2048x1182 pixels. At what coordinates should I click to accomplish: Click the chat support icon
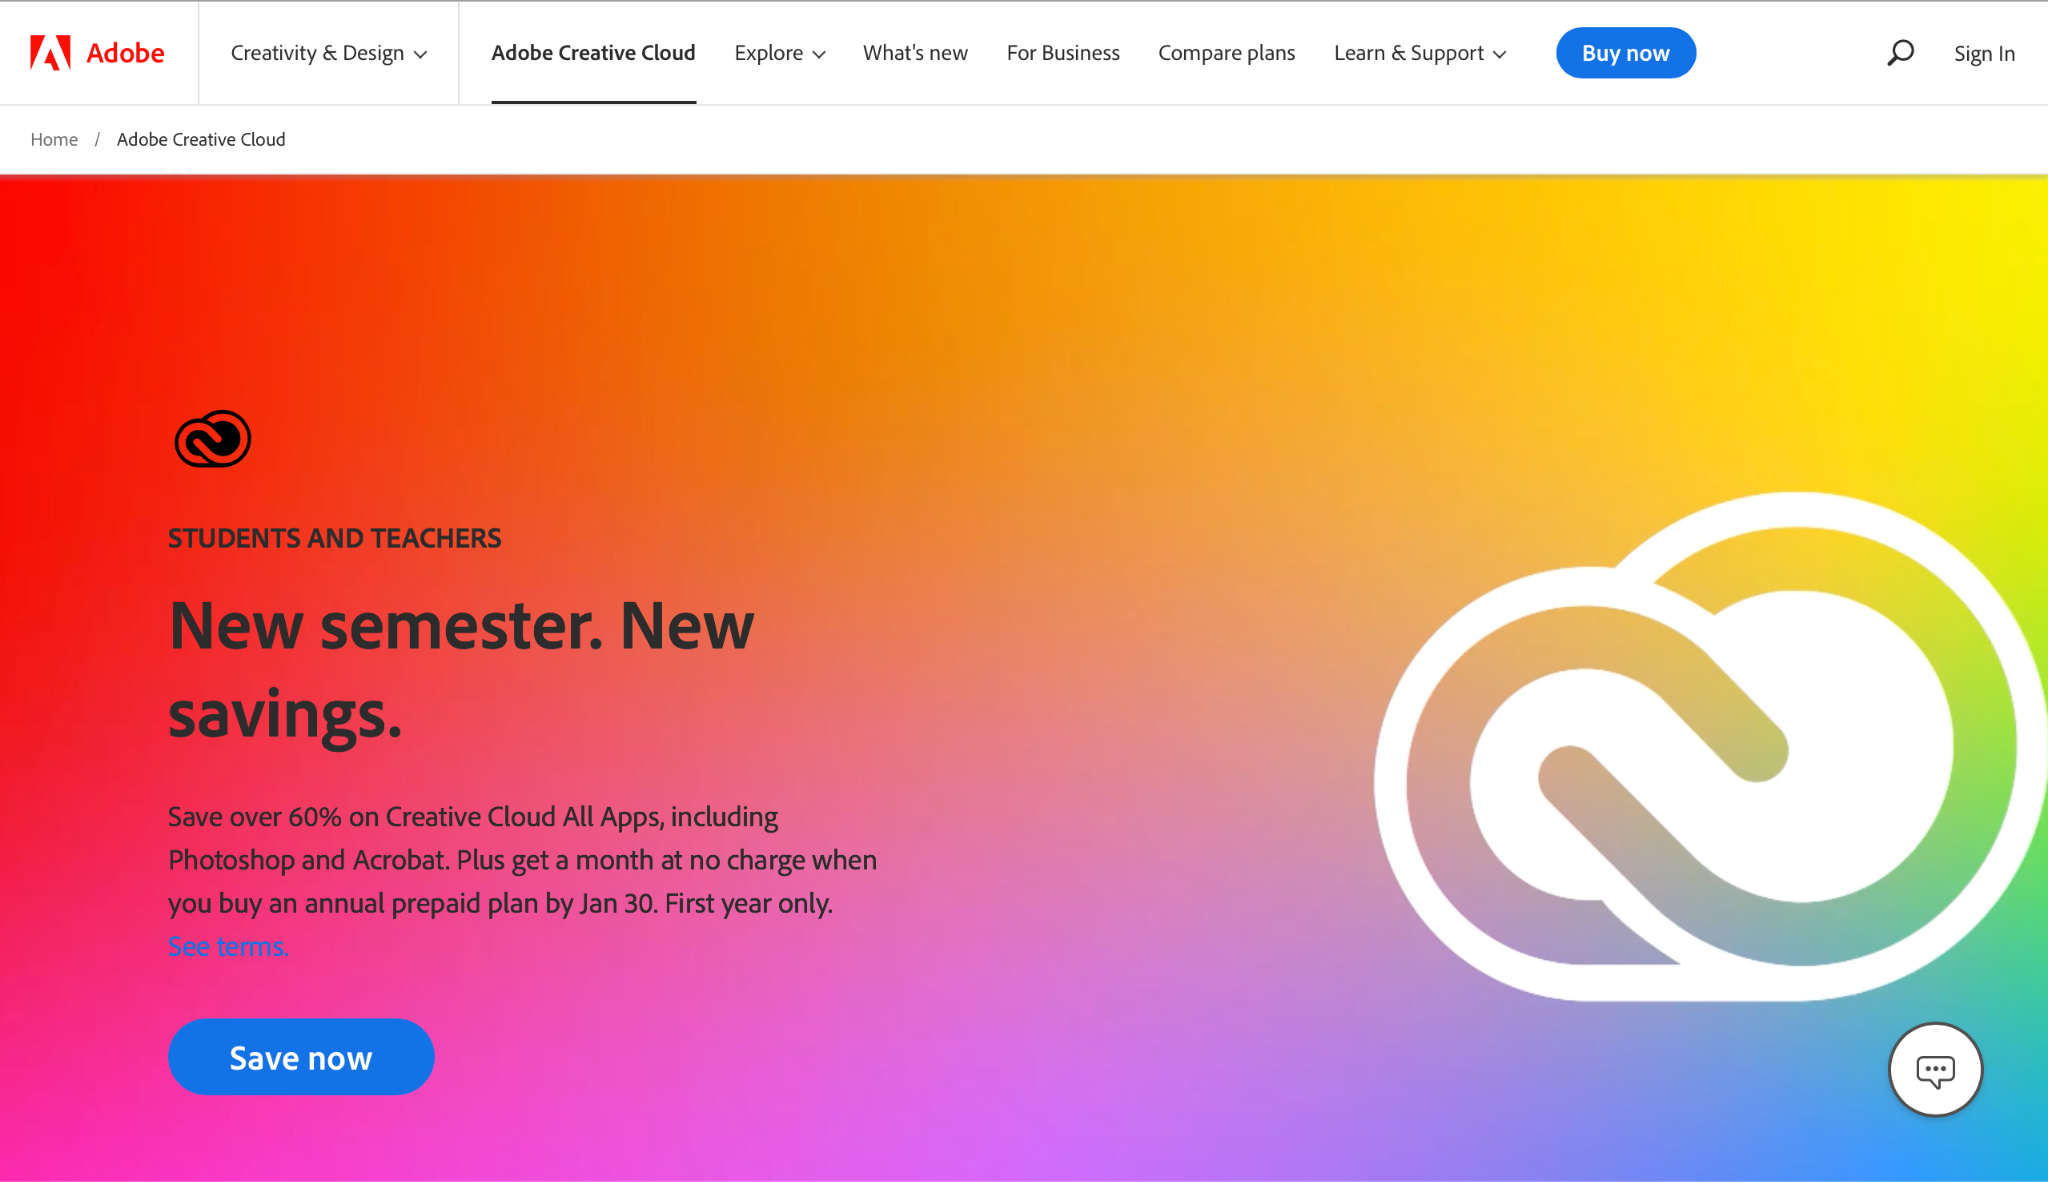[x=1935, y=1068]
